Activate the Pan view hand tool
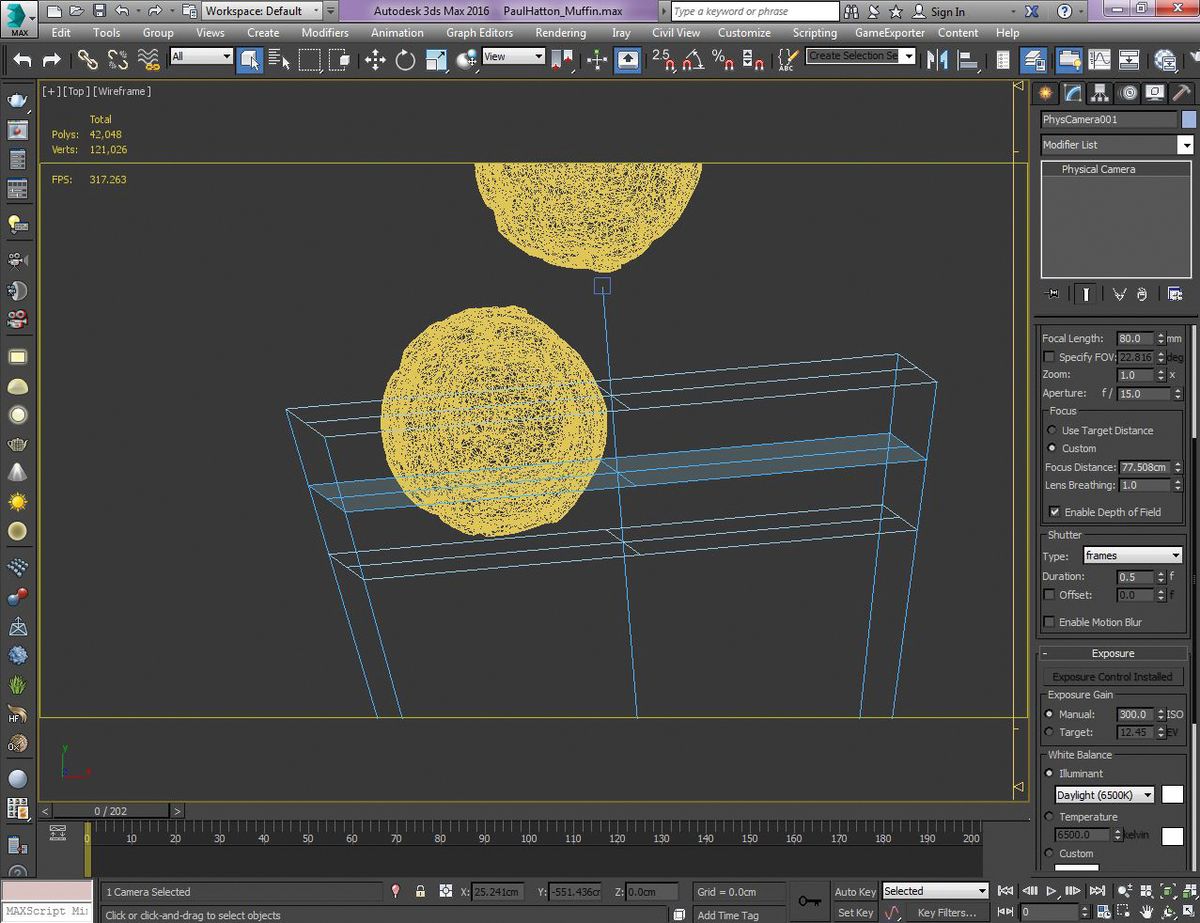The height and width of the screenshot is (923, 1200). click(1146, 911)
